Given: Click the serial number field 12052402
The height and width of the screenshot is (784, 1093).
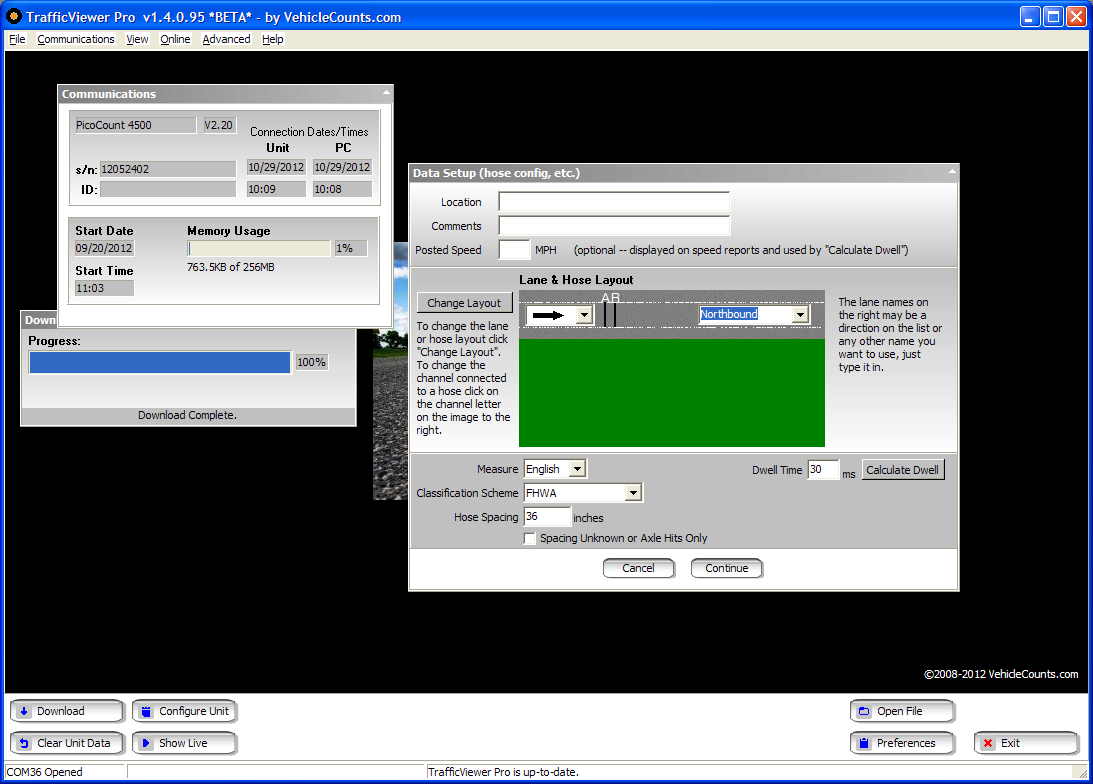Looking at the screenshot, I should click(x=168, y=169).
